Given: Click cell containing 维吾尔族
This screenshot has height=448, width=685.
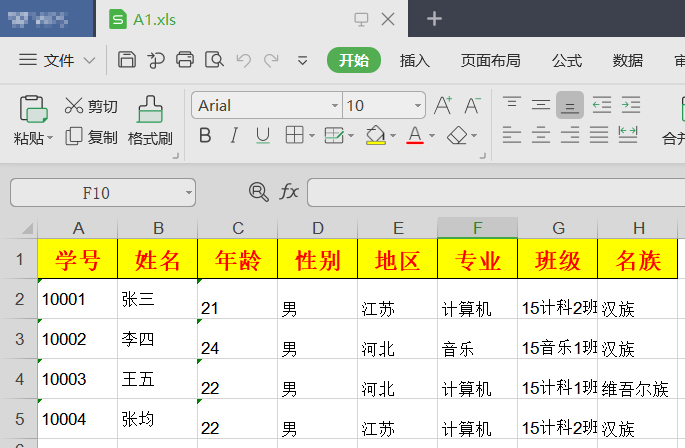Looking at the screenshot, I should (x=637, y=379).
